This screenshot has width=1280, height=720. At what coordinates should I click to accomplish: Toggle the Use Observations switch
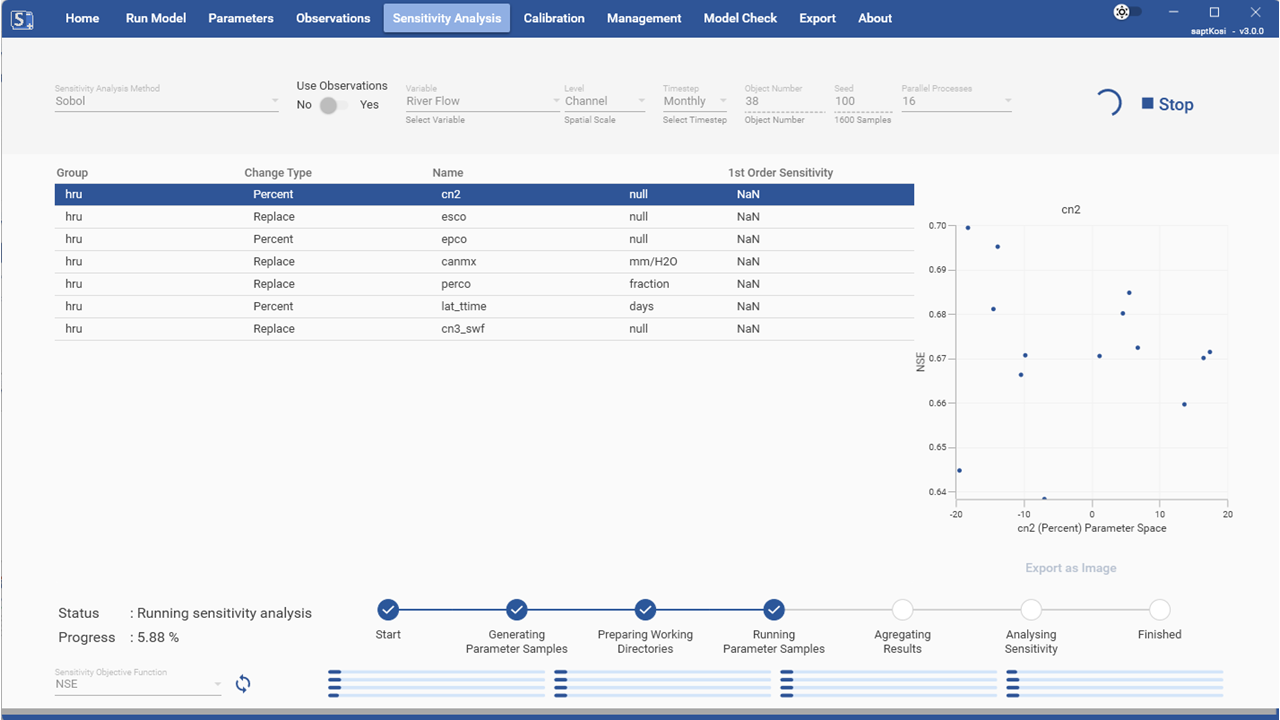tap(335, 105)
